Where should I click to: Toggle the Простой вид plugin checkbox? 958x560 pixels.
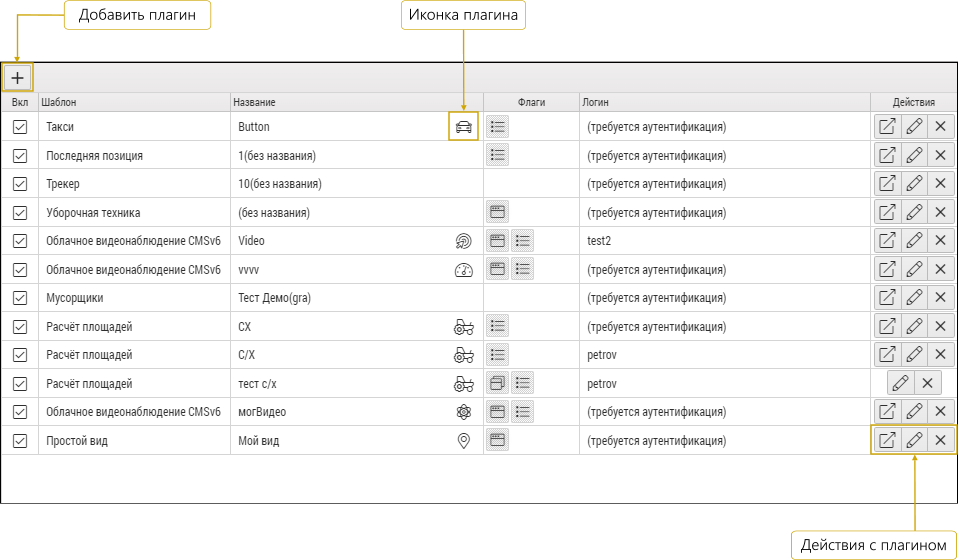[20, 440]
